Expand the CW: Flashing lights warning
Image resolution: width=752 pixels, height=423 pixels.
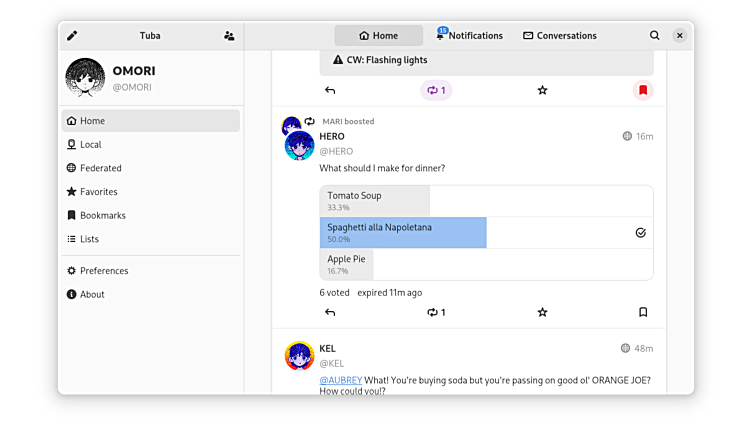point(486,60)
